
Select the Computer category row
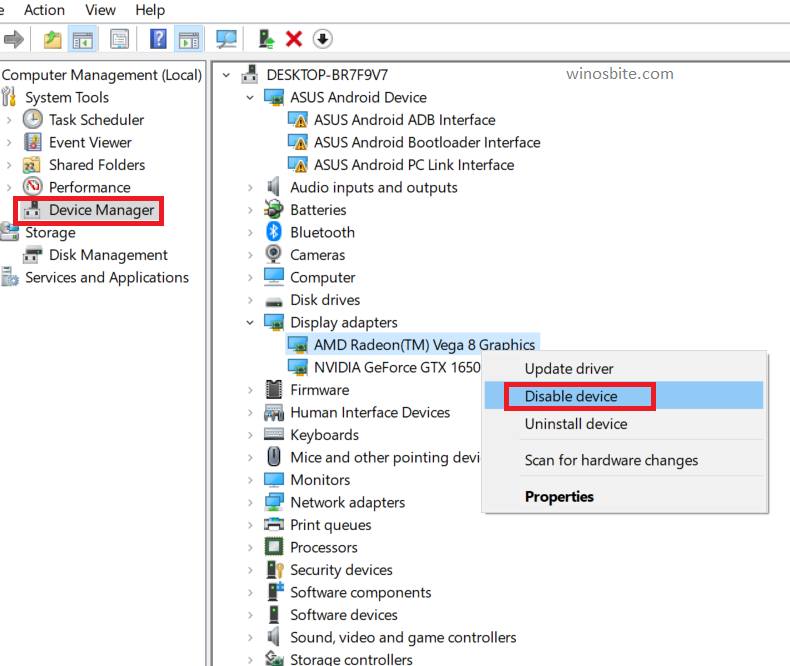pos(322,278)
